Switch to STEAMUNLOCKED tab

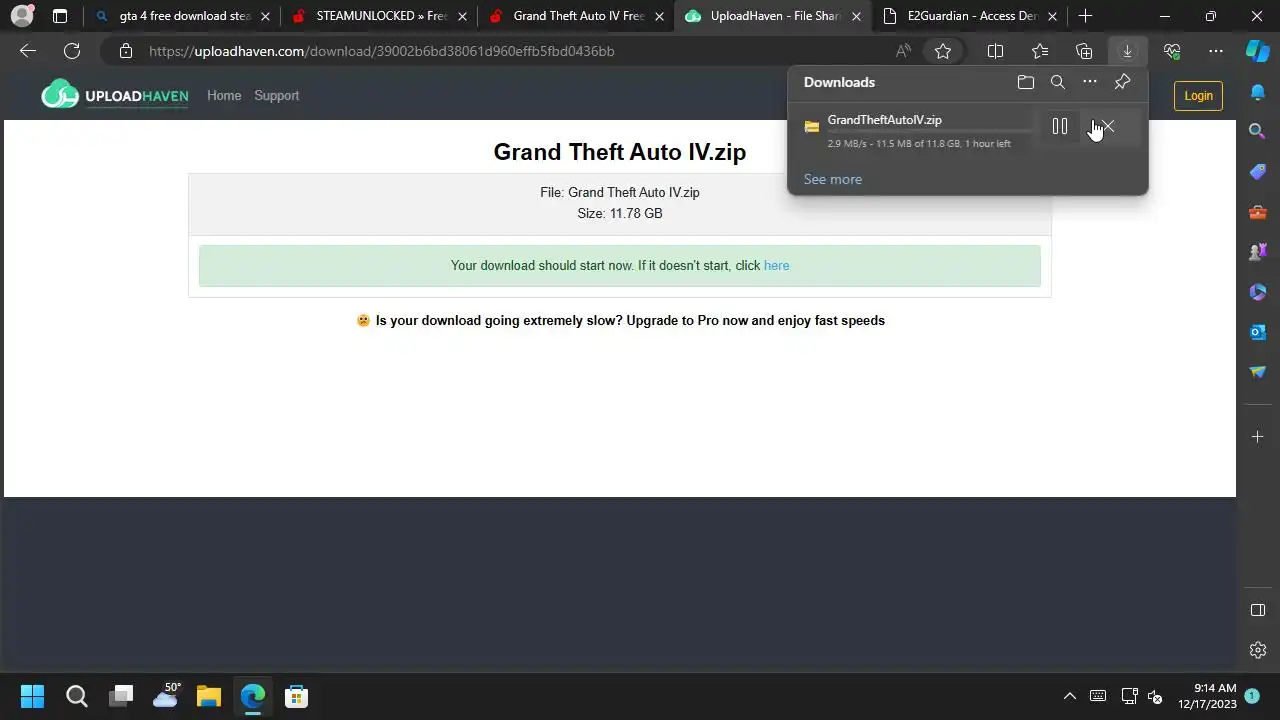click(378, 16)
